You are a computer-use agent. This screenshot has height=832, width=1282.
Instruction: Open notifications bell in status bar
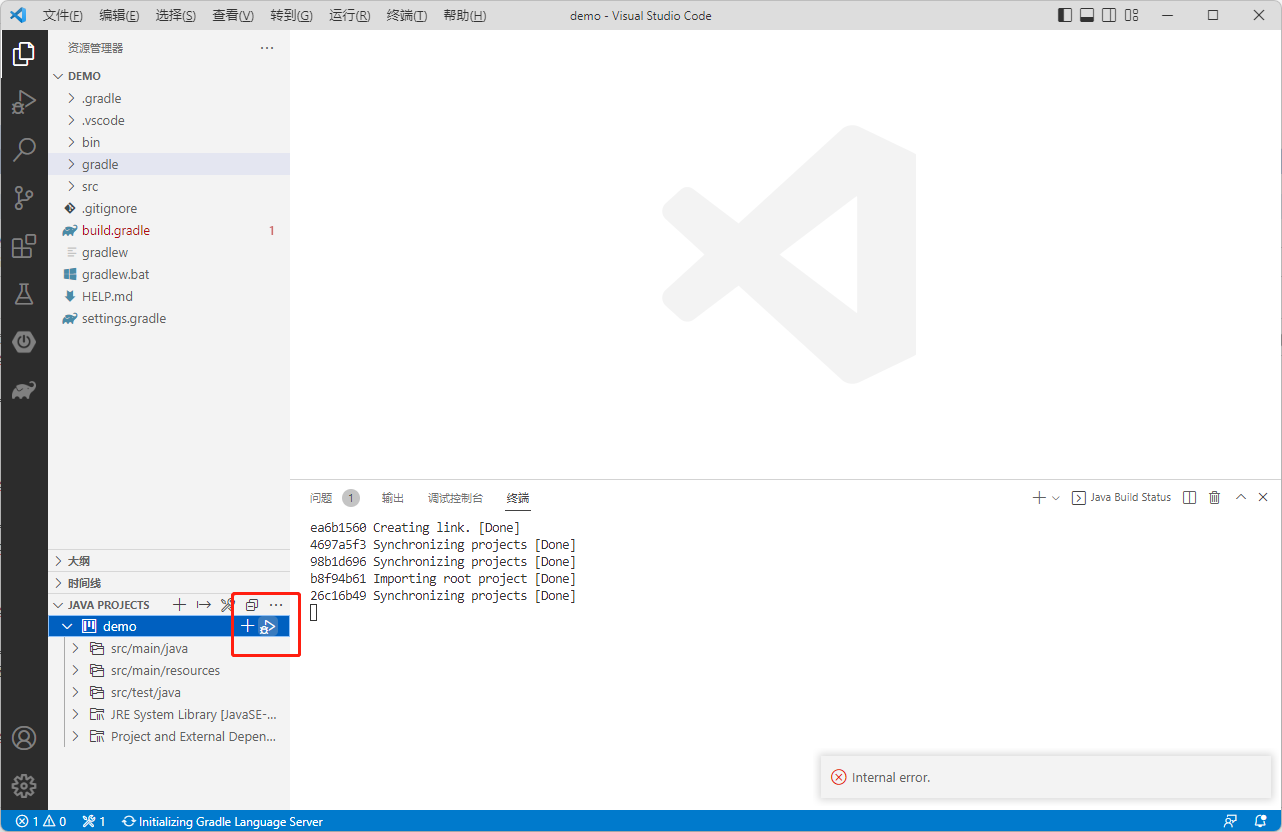[1259, 821]
